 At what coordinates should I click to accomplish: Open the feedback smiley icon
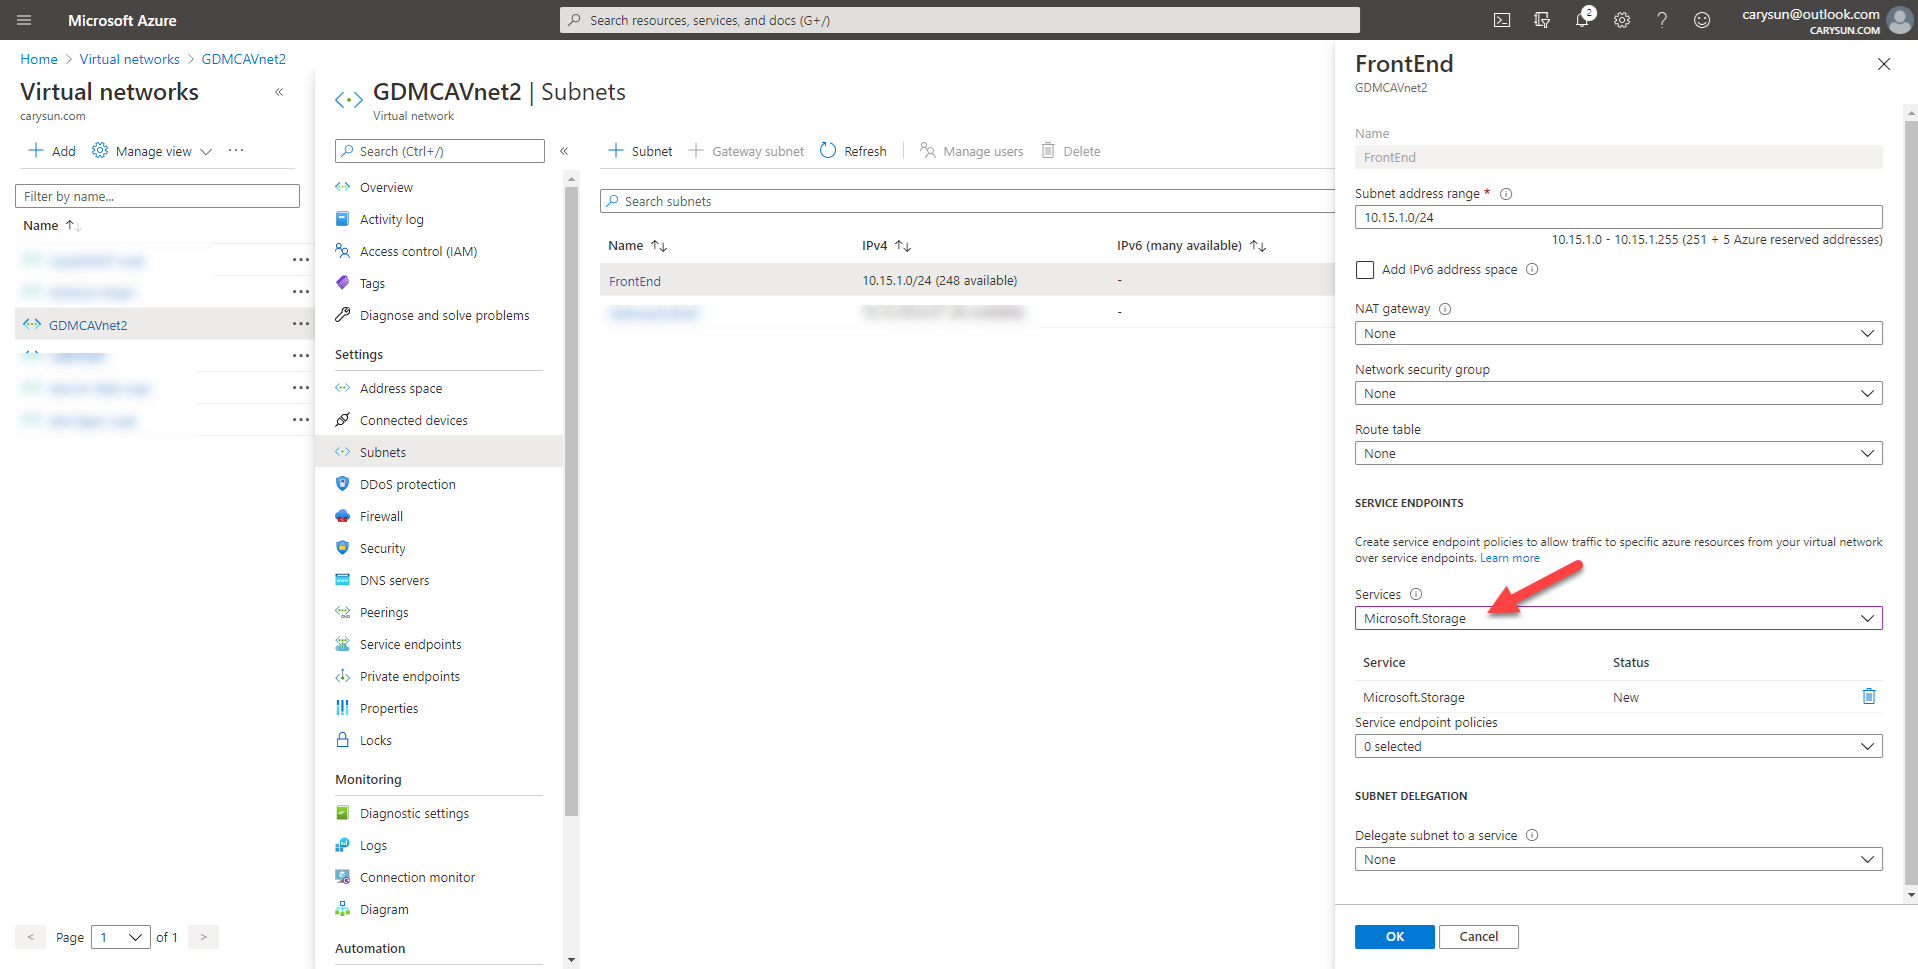coord(1702,20)
